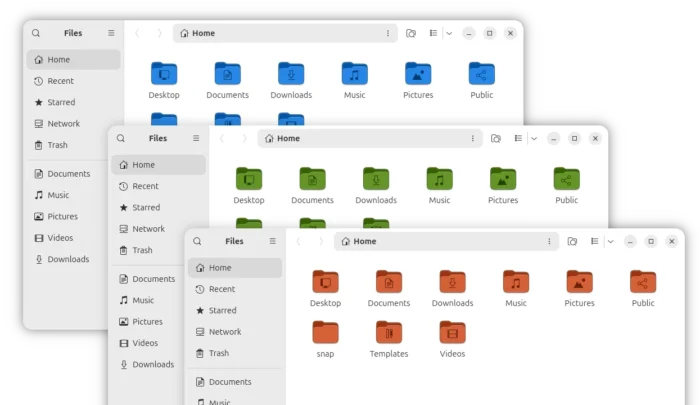Open the orange Desktop folder
Viewport: 700px width, 405px height.
[325, 282]
